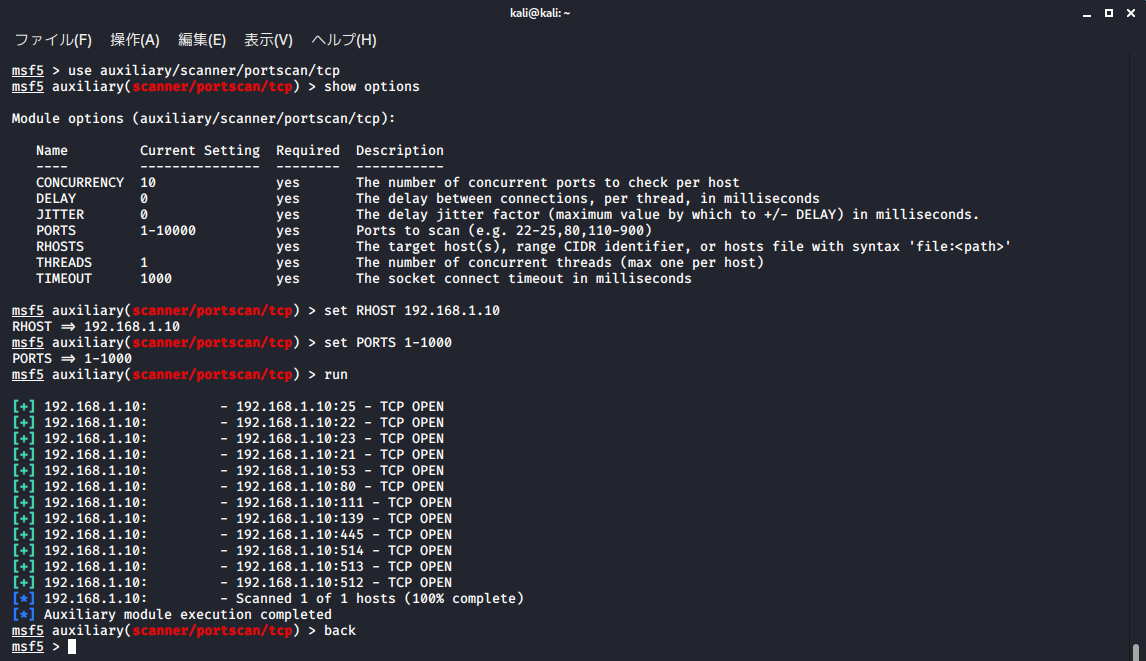The height and width of the screenshot is (661, 1146).
Task: Open the ファイル(F) menu
Action: [53, 40]
